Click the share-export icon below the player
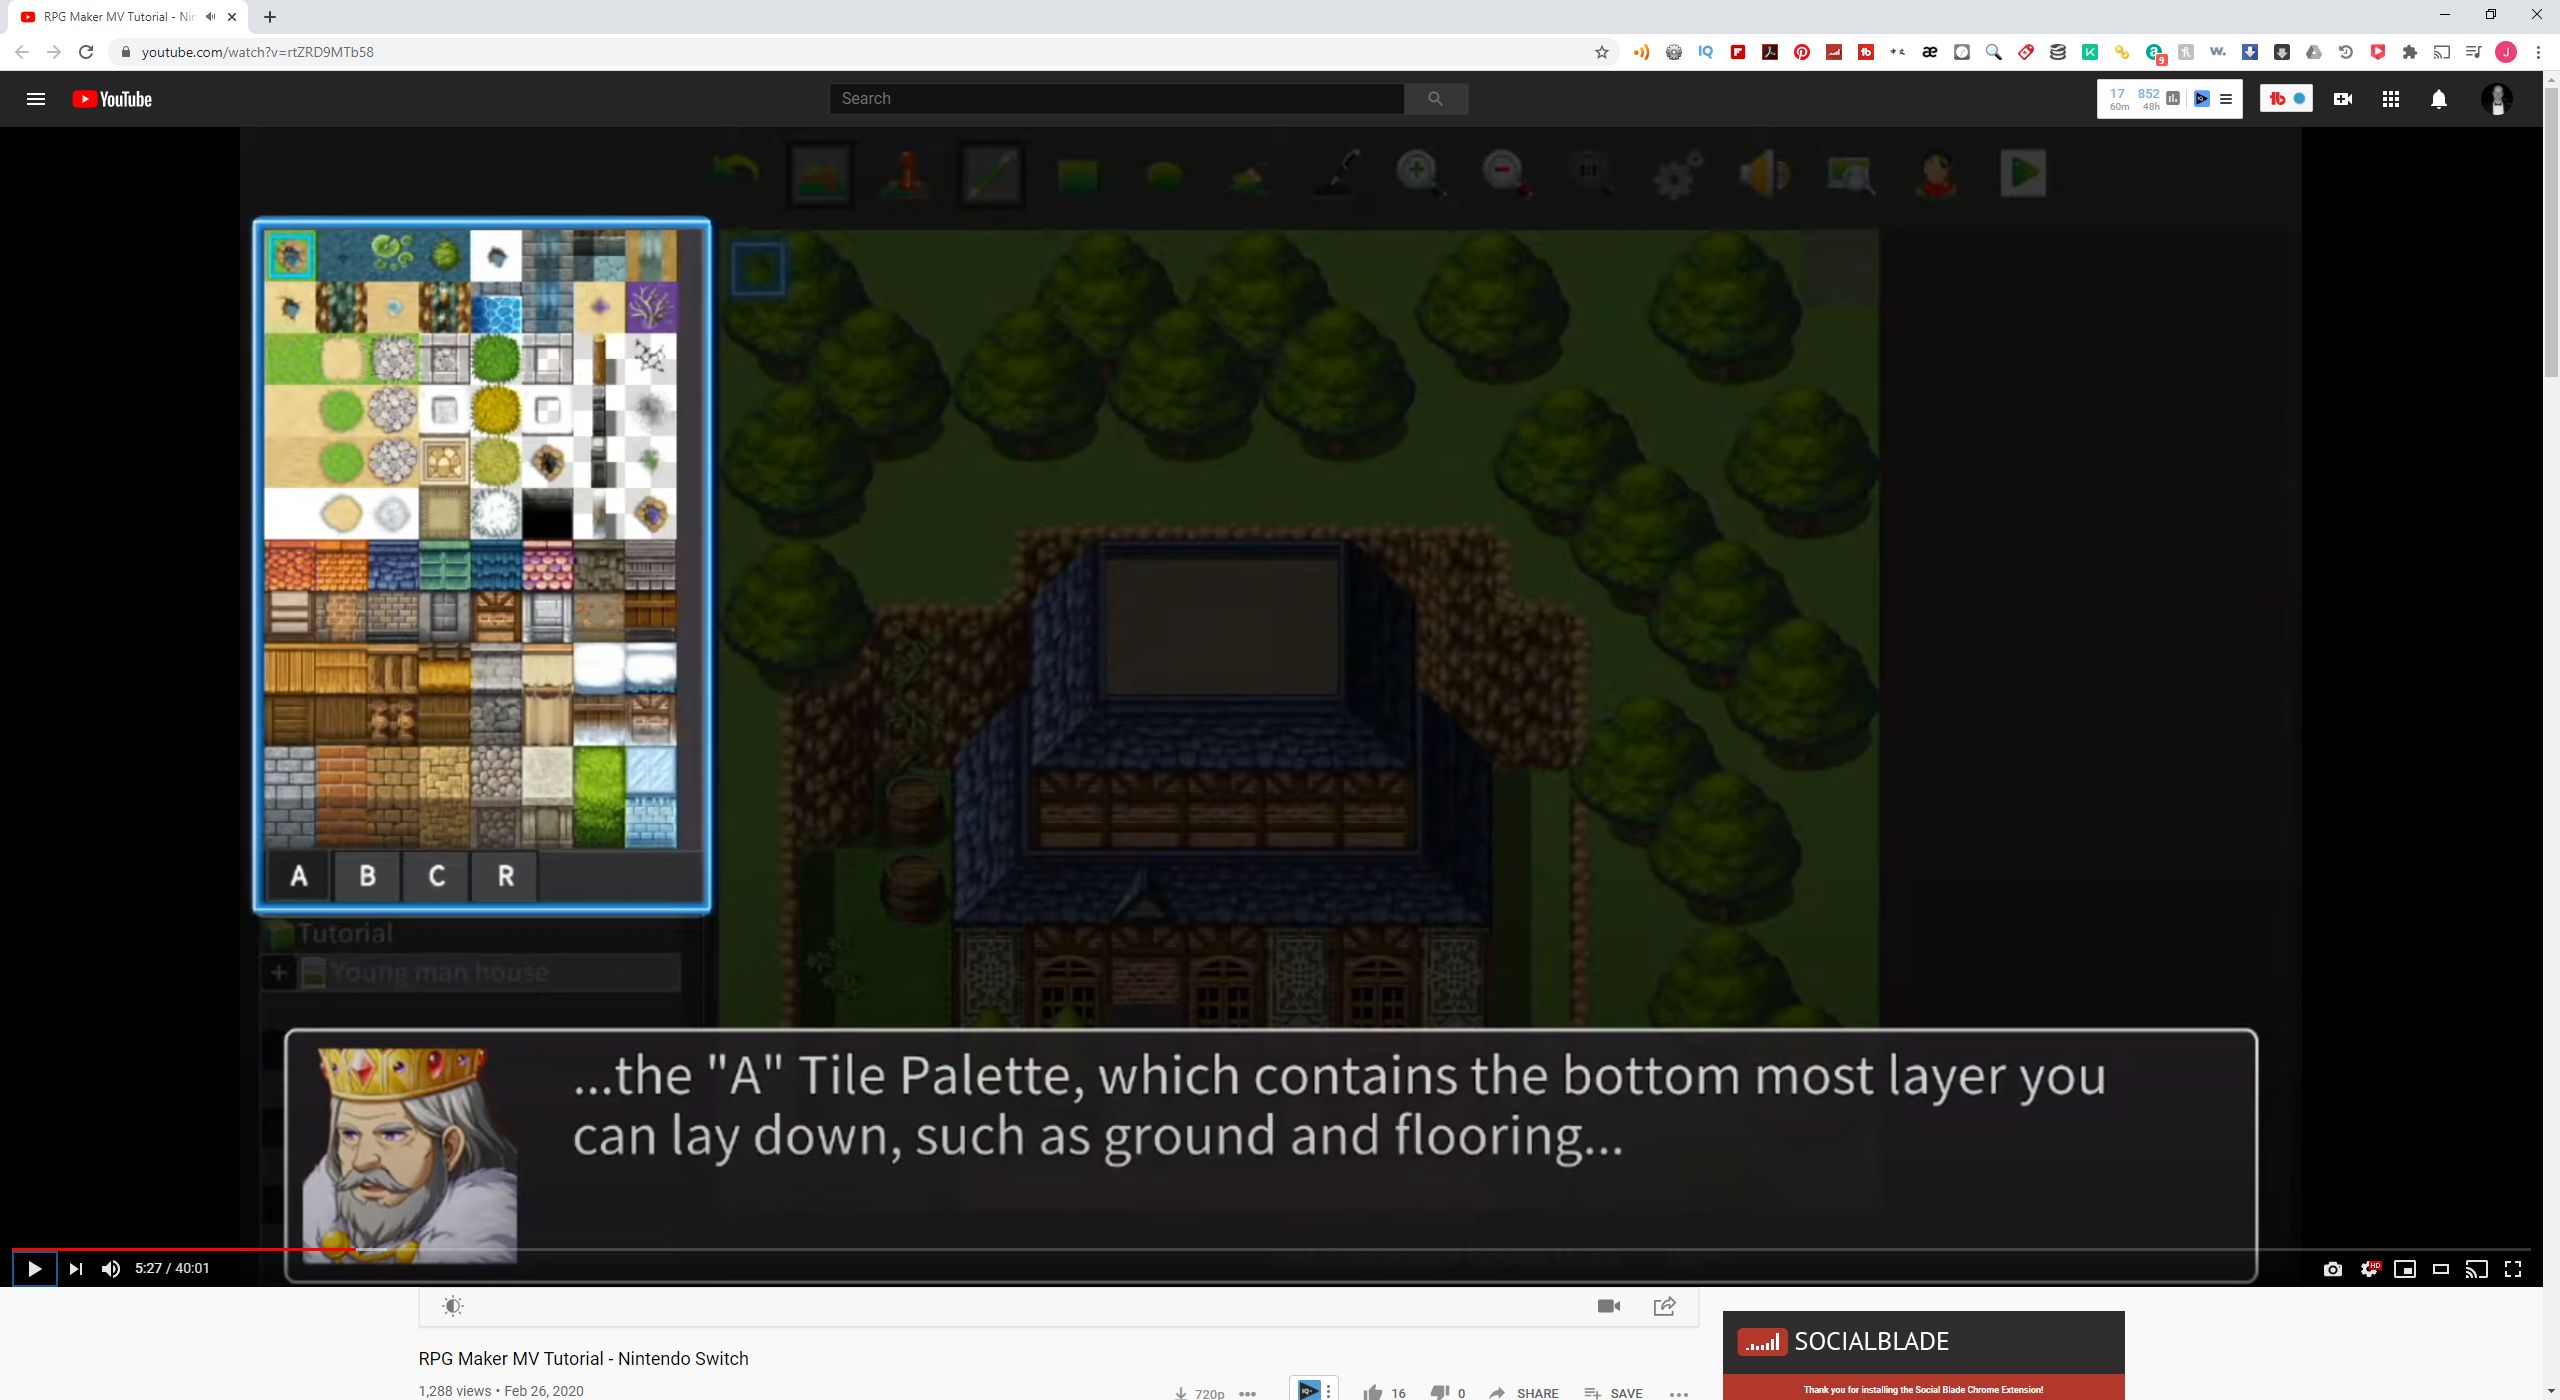Screen dimensions: 2560x1400 click(1665, 1306)
